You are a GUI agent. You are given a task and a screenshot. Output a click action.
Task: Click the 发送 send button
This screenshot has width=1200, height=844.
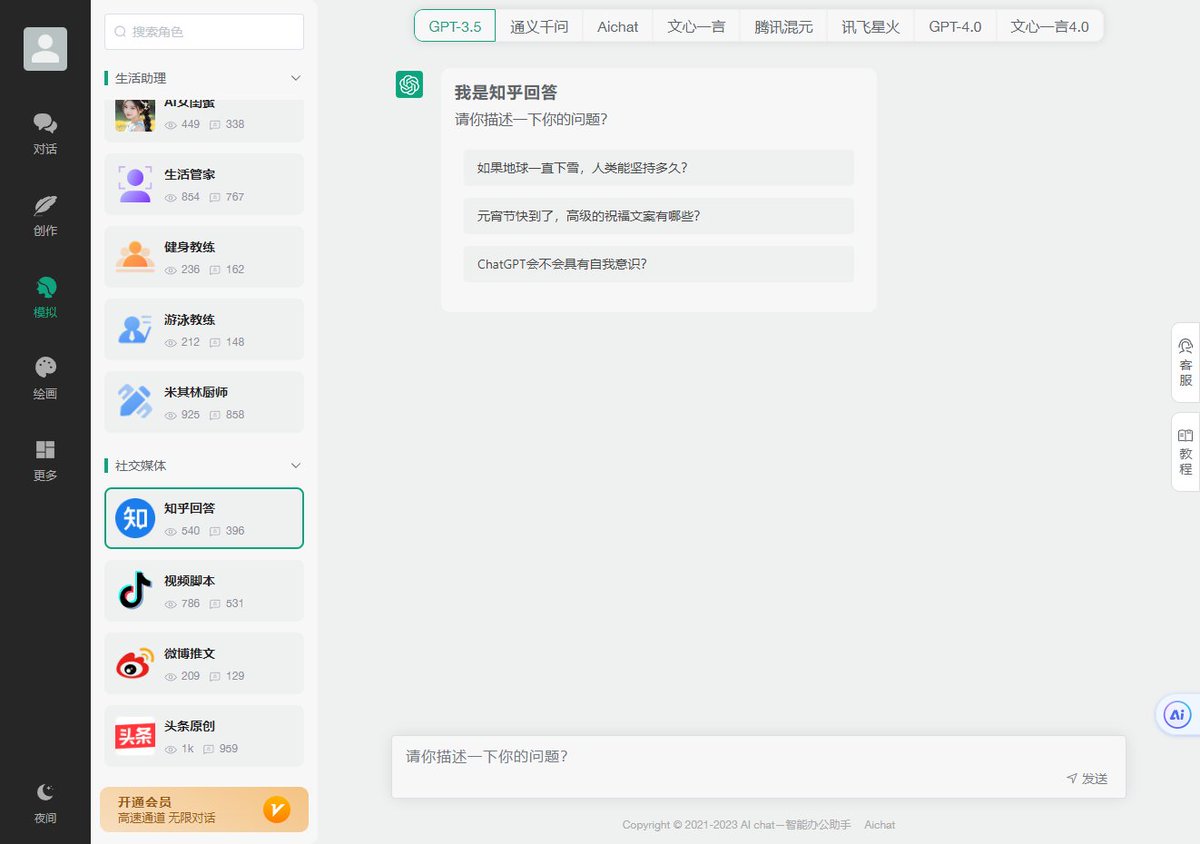point(1087,779)
